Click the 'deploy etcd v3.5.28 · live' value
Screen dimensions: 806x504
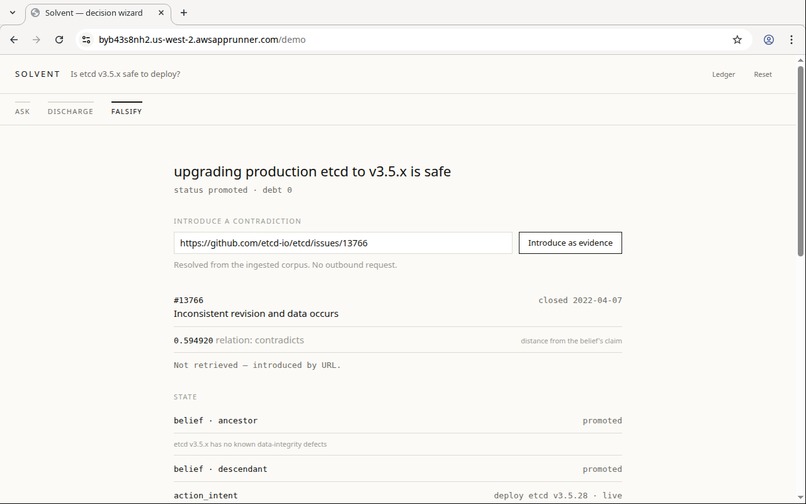pyautogui.click(x=558, y=496)
